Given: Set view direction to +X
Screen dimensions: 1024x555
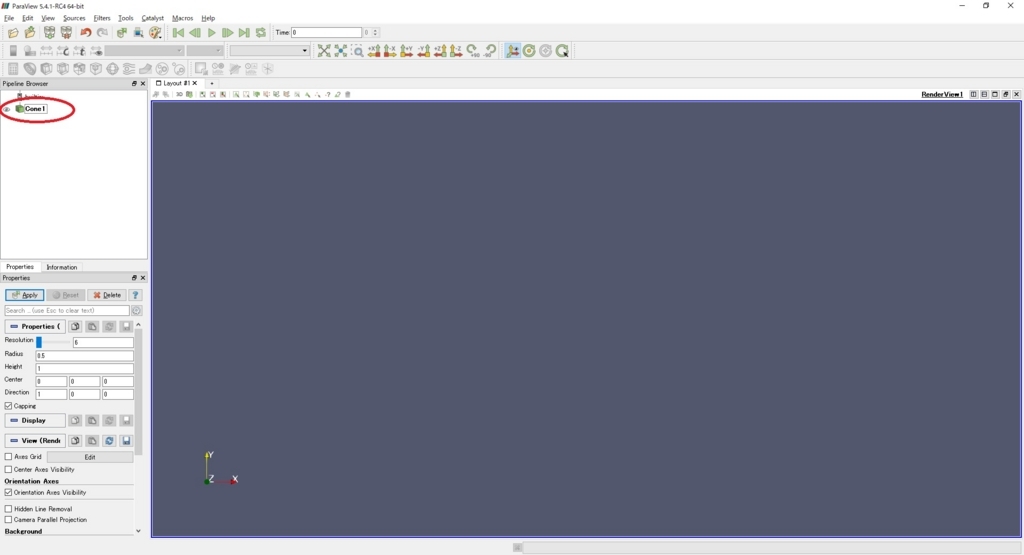Looking at the screenshot, I should click(374, 51).
